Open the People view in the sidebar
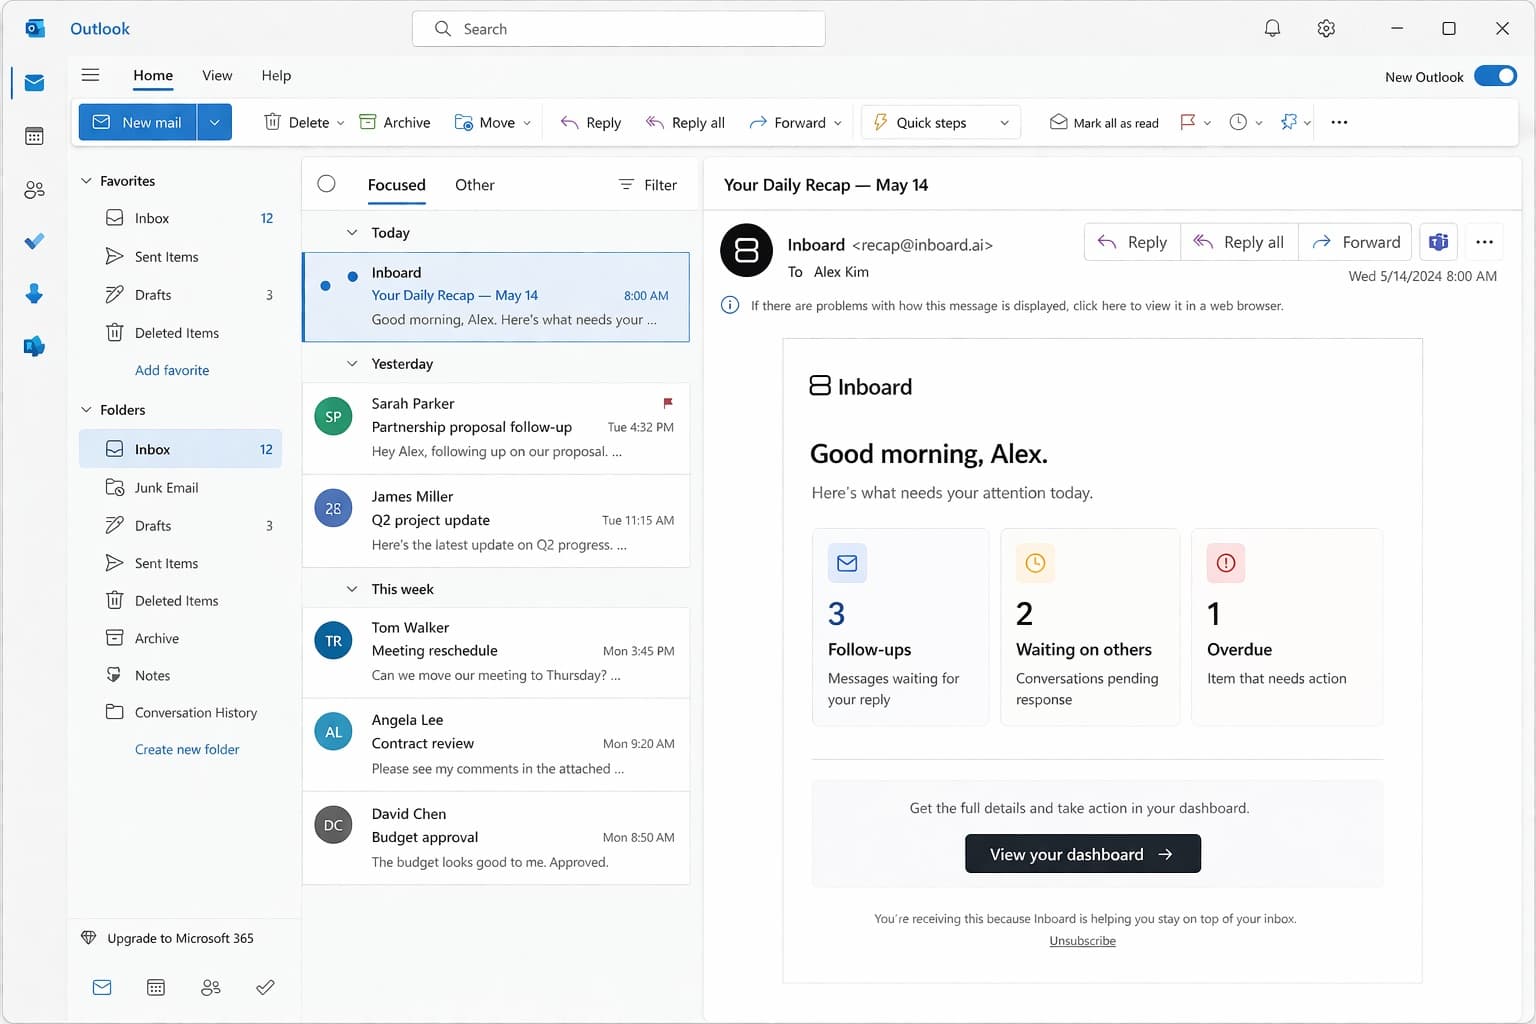Viewport: 1536px width, 1024px height. (x=34, y=189)
